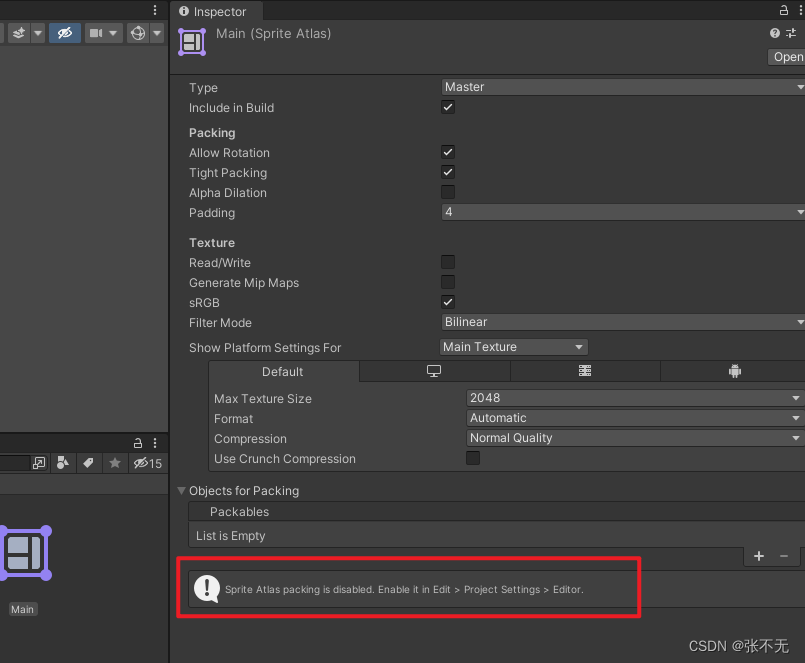Open the Format dropdown set to Automatic
The width and height of the screenshot is (805, 663).
[x=635, y=418]
